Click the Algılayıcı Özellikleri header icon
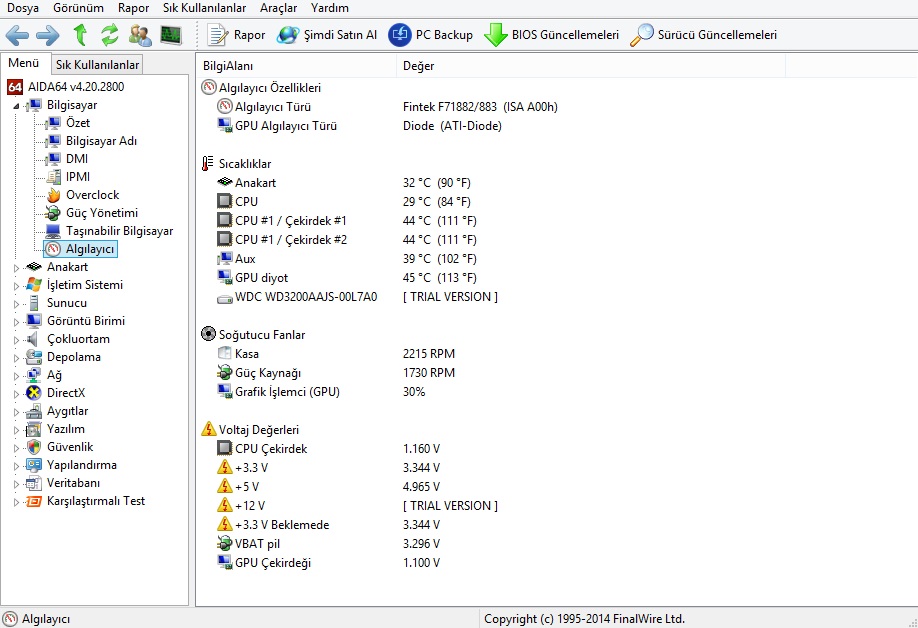Screen dimensions: 918x628 click(208, 88)
